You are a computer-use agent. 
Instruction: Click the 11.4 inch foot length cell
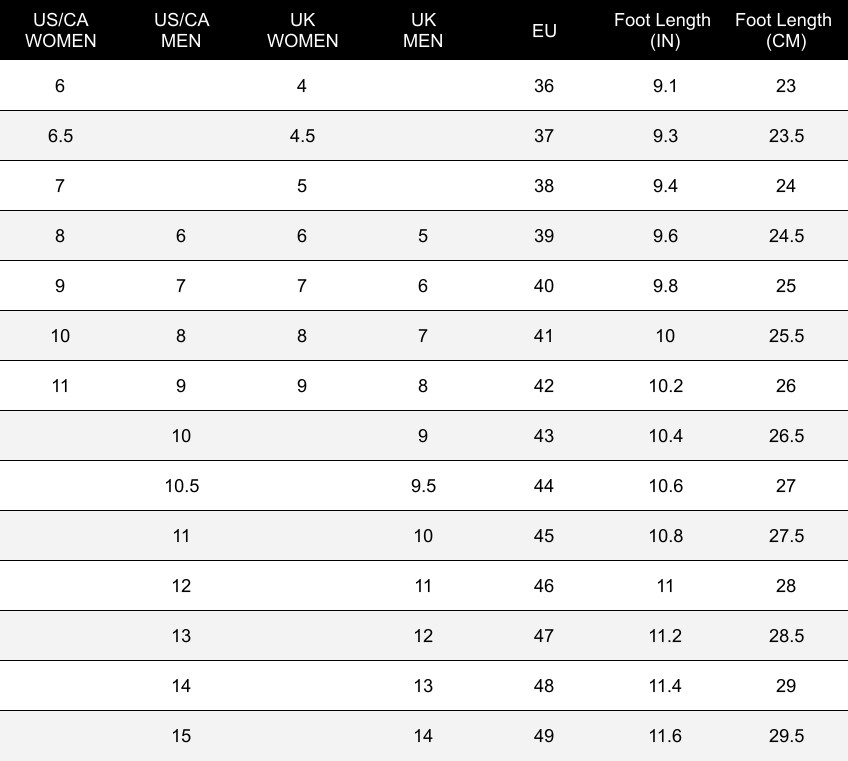coord(665,686)
